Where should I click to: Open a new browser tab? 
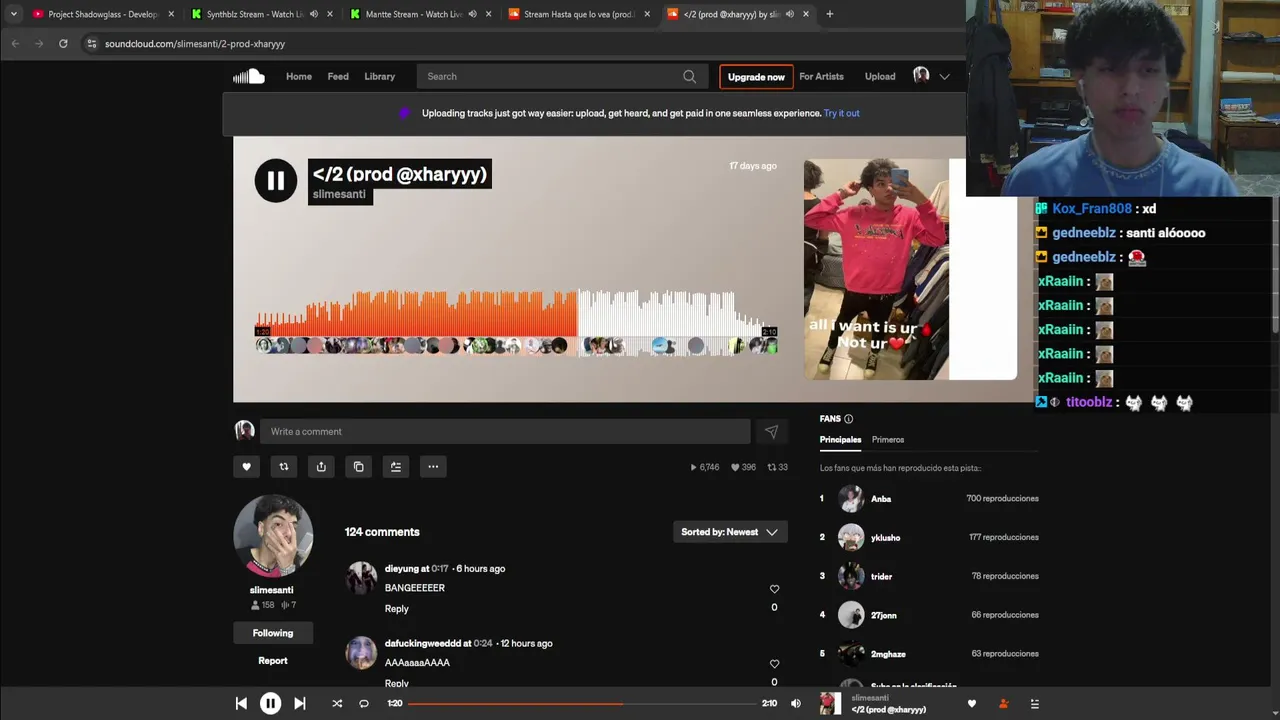[829, 14]
